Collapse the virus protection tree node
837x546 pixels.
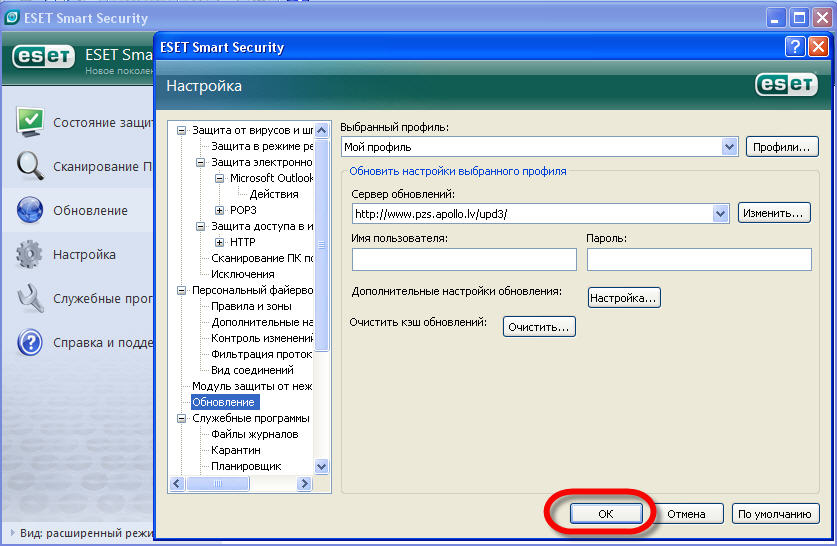click(181, 130)
